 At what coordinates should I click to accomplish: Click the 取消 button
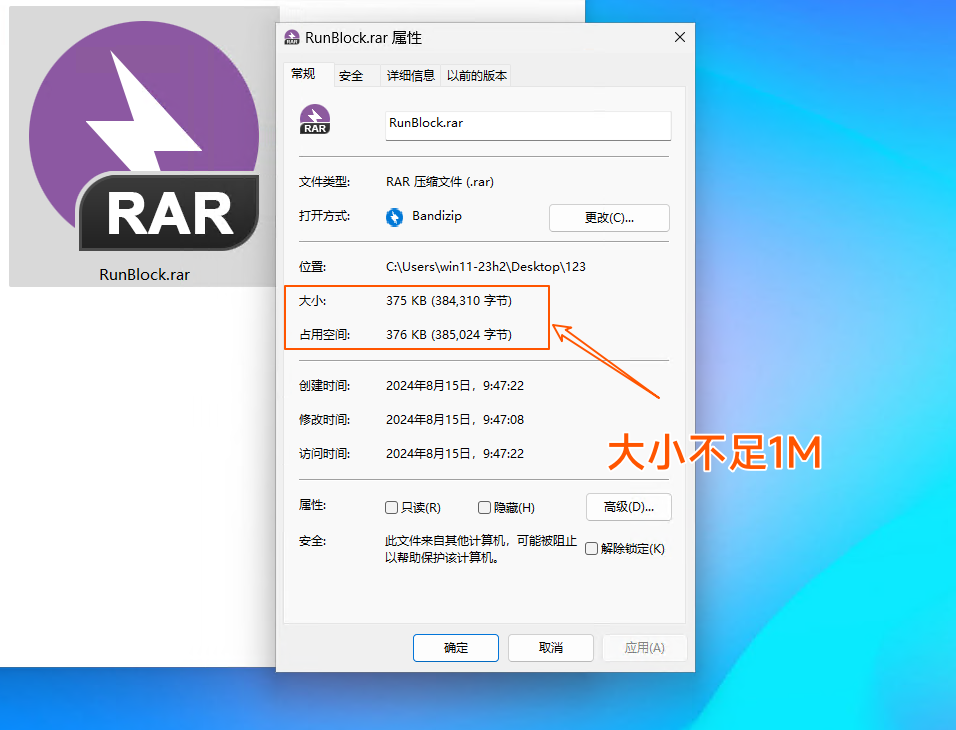tap(551, 648)
